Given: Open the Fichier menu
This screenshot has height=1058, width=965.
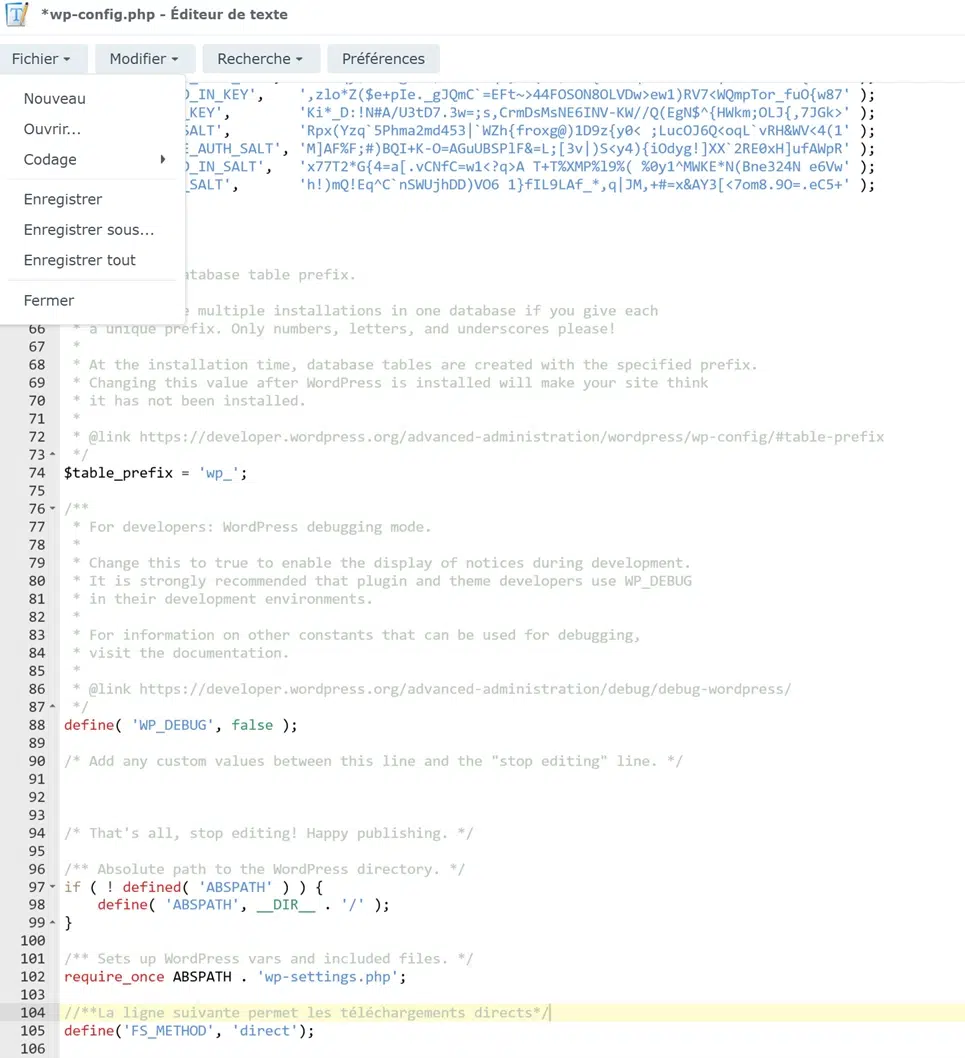Looking at the screenshot, I should (x=42, y=59).
